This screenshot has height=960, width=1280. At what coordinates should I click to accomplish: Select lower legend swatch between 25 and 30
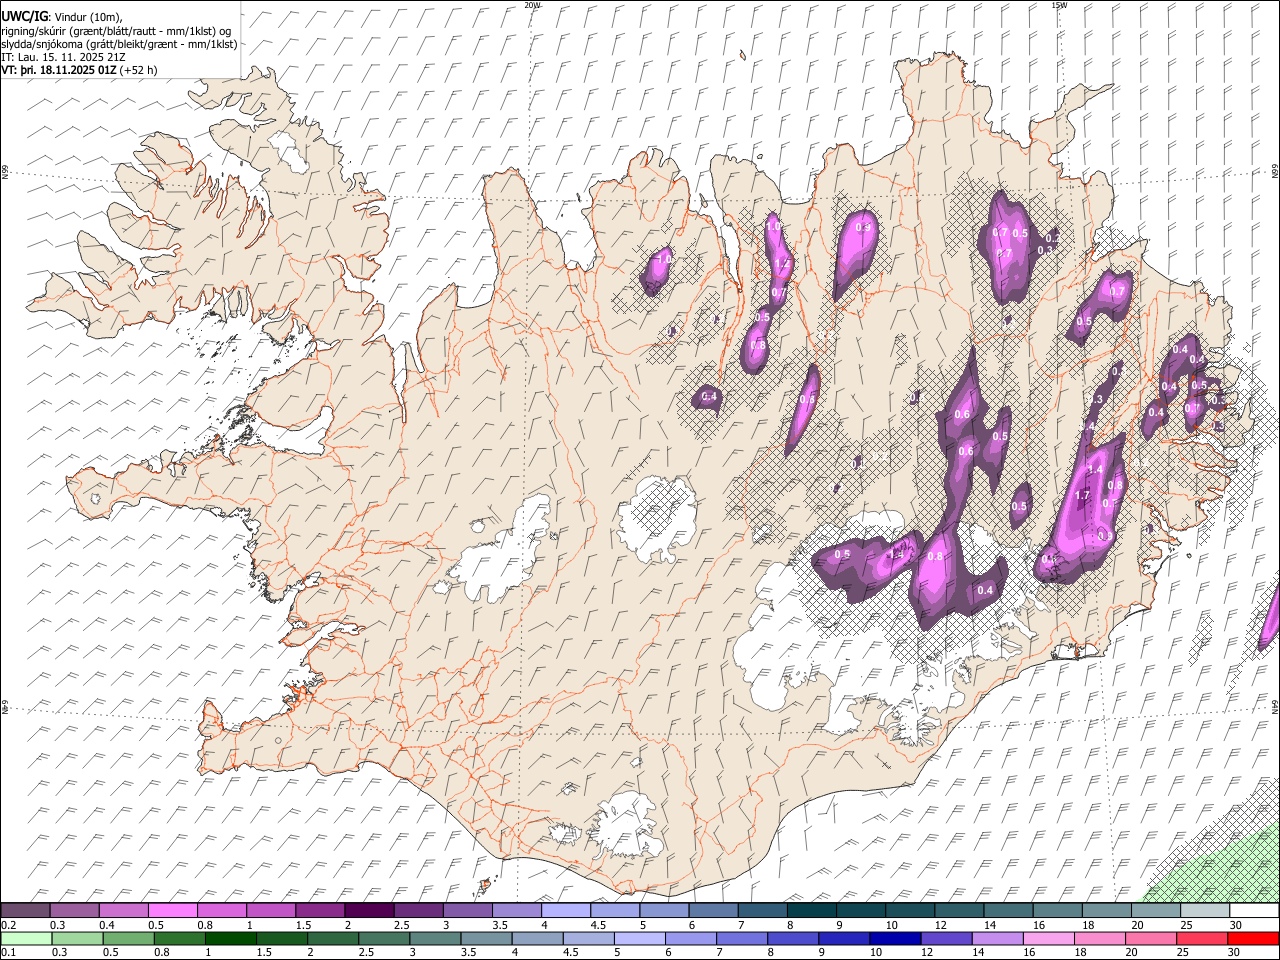(1203, 938)
